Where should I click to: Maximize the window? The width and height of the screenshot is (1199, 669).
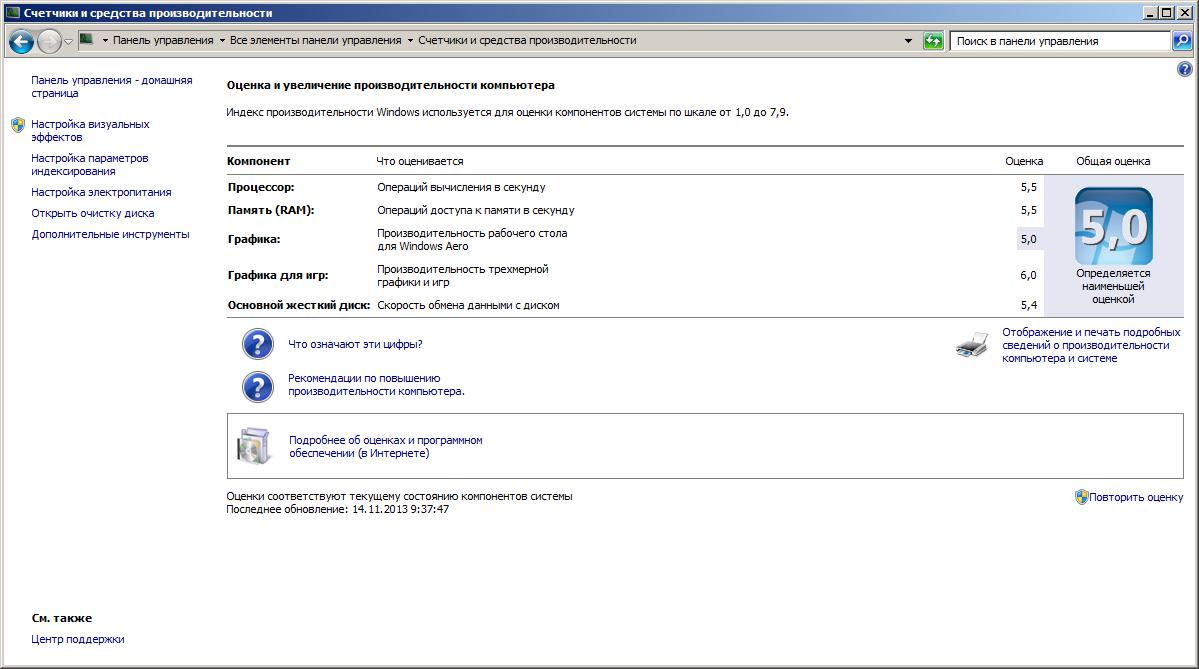coord(1166,13)
